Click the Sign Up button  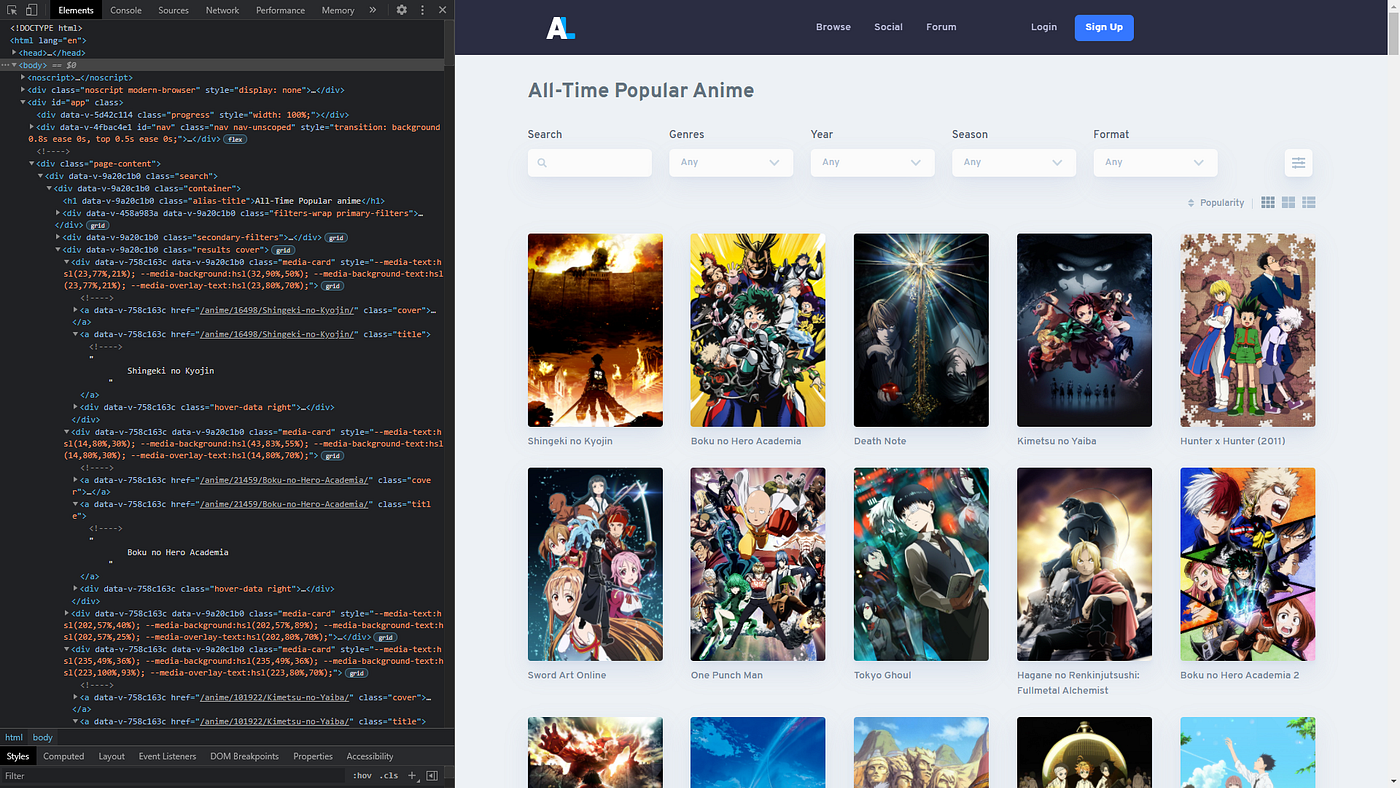(1104, 27)
